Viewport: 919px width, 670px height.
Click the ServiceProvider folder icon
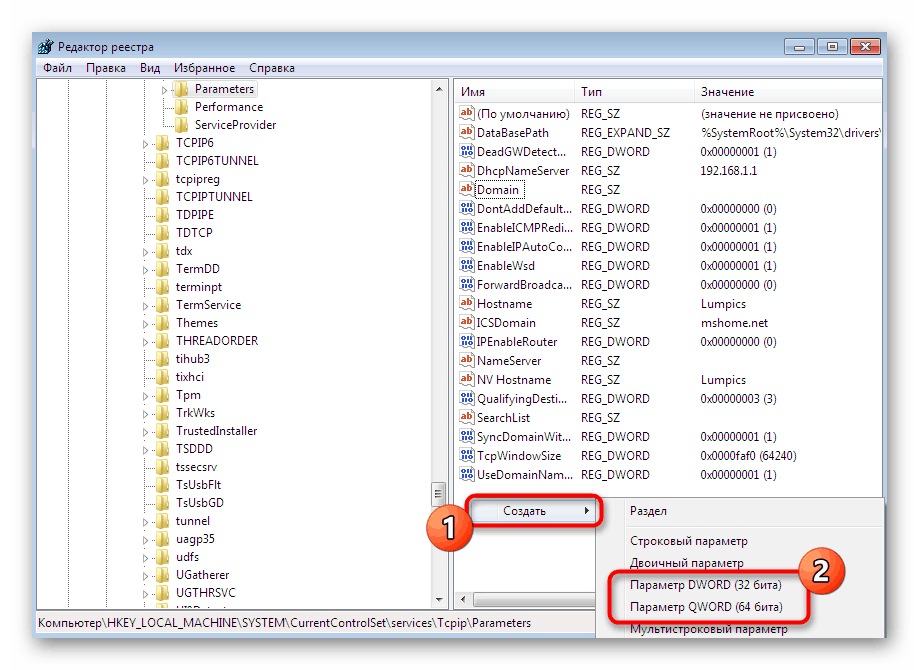[x=182, y=125]
